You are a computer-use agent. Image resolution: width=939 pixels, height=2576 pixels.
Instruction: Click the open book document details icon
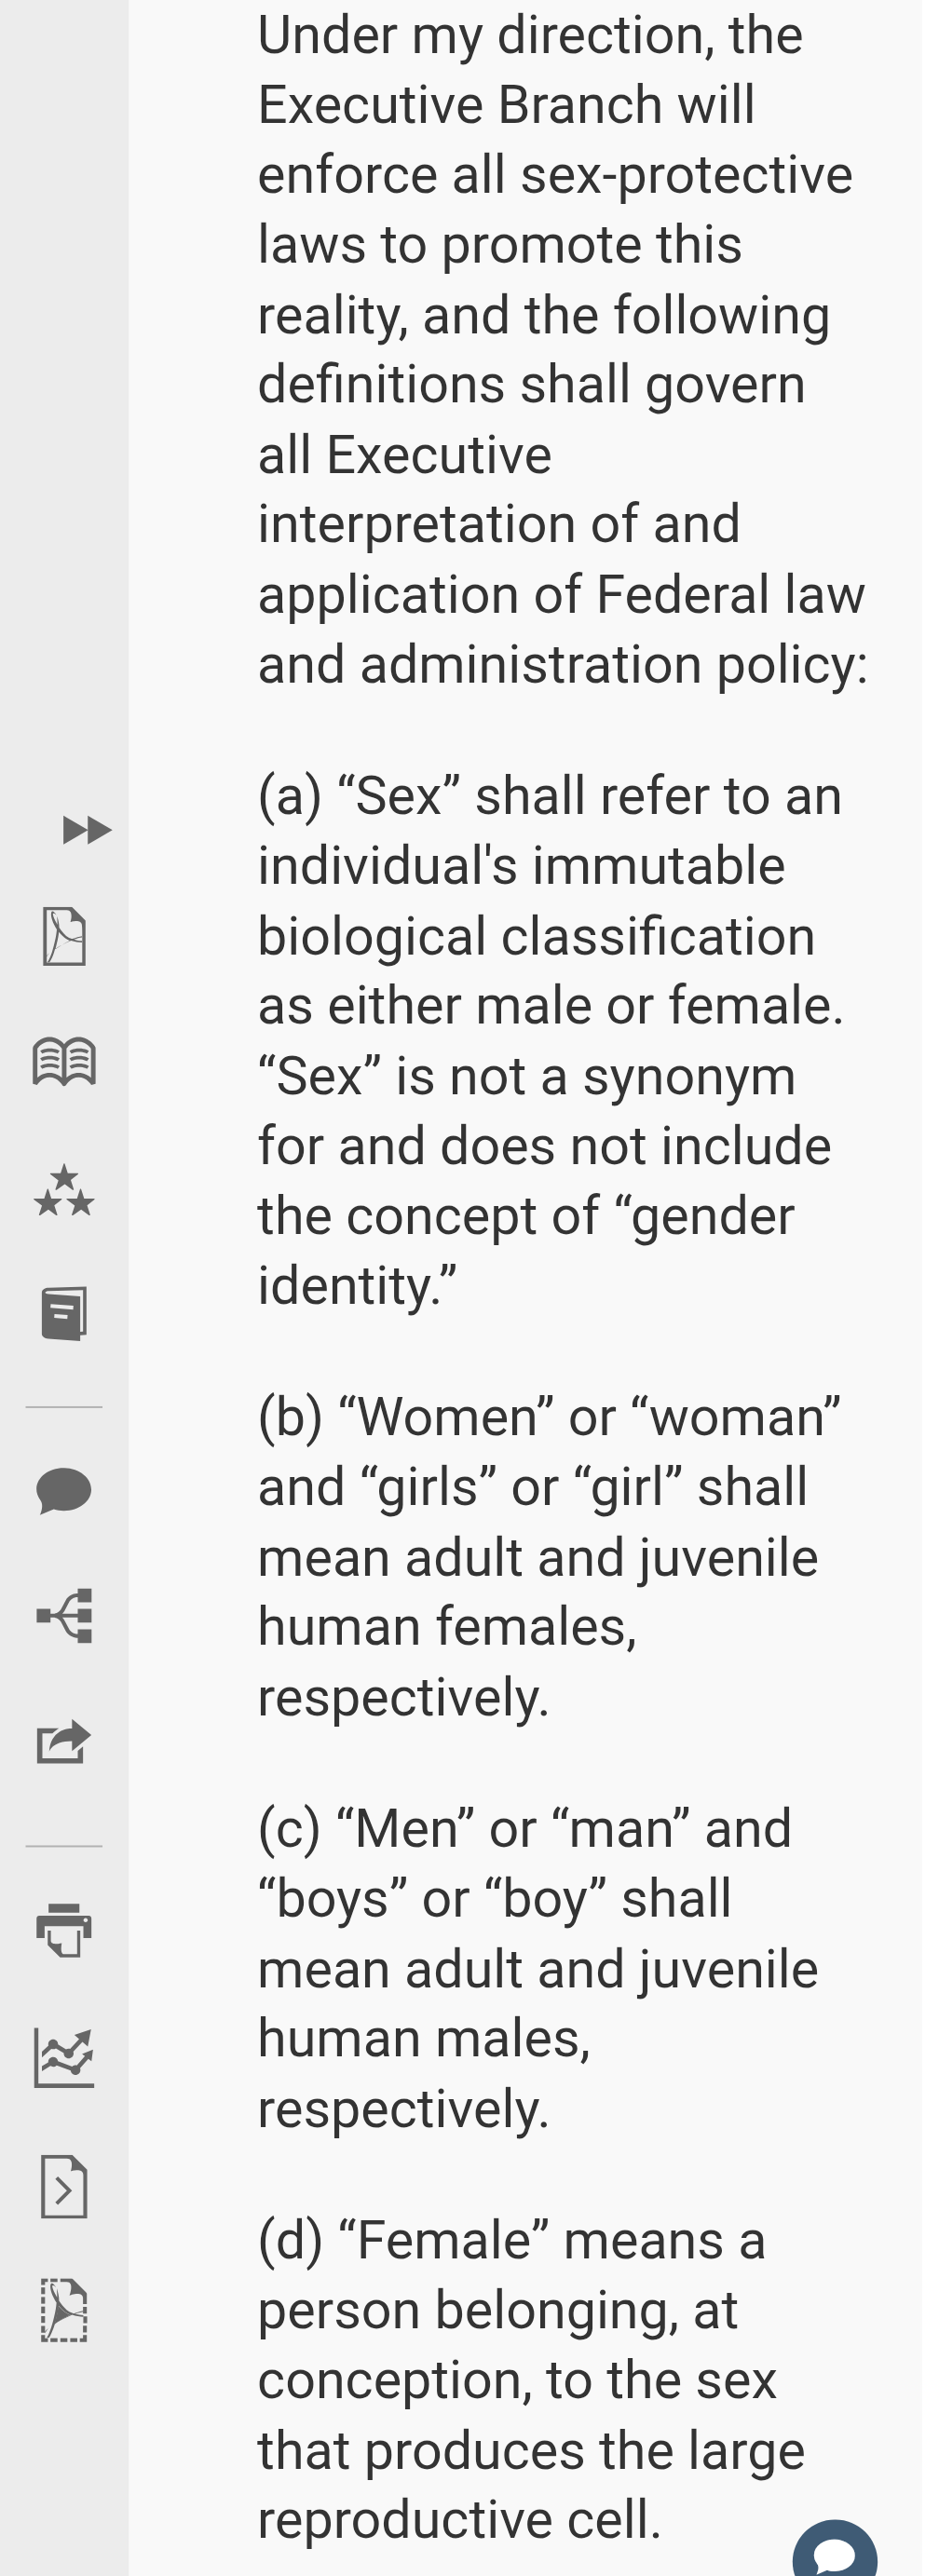pos(64,1061)
